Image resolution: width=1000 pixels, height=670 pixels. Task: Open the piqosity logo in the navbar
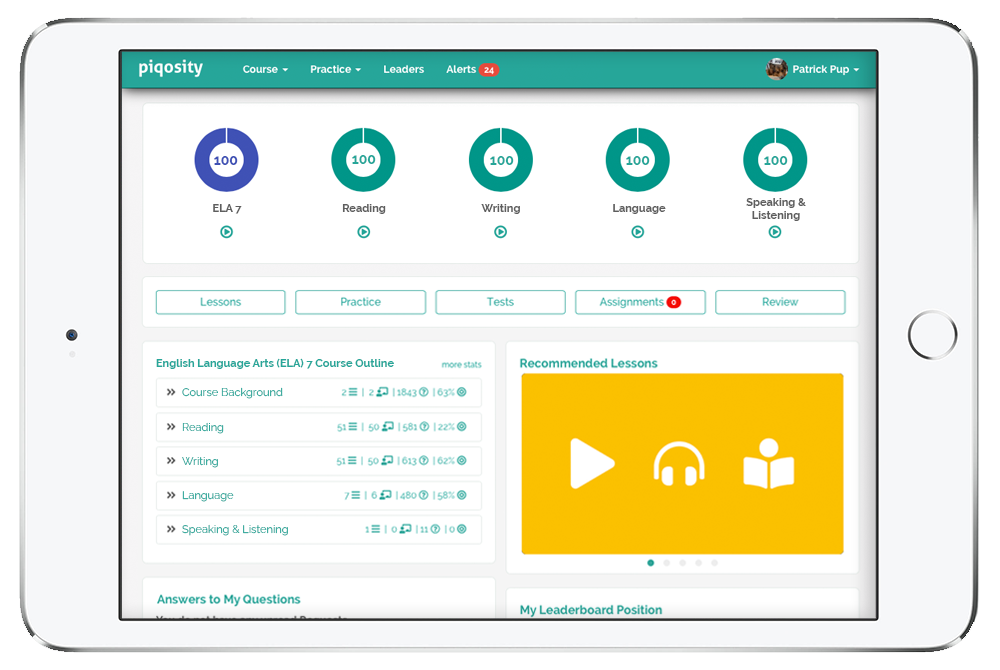click(x=170, y=68)
